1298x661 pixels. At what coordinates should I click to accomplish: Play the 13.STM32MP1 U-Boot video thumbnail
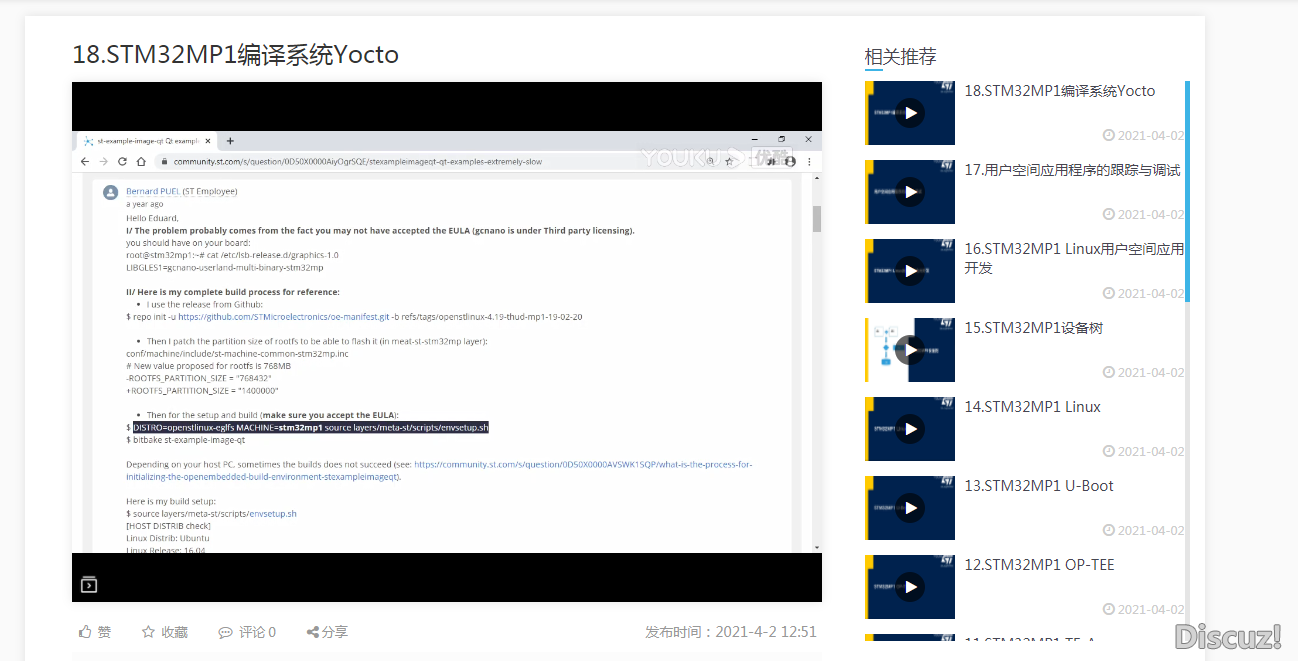[x=909, y=508]
